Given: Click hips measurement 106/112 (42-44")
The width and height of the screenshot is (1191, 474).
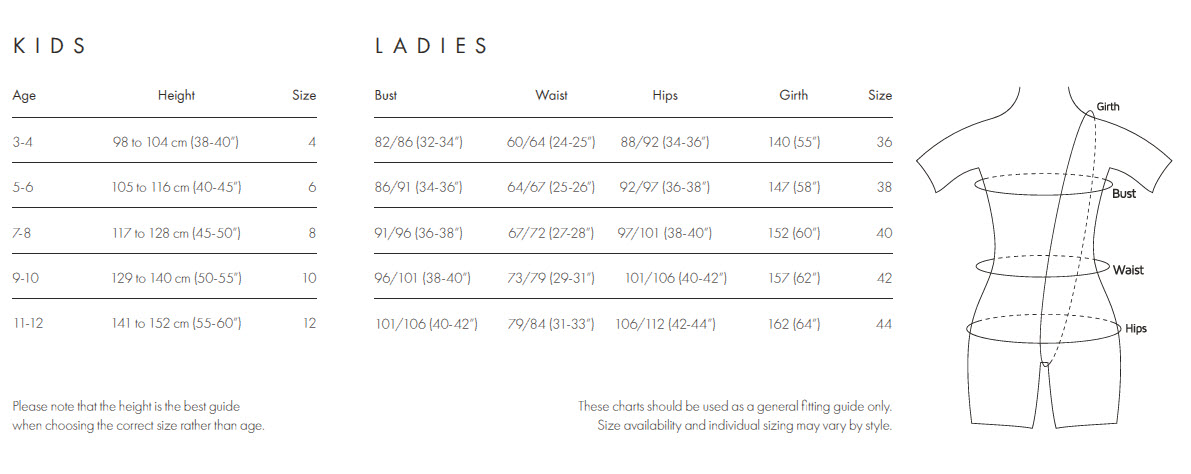Looking at the screenshot, I should coord(666,324).
